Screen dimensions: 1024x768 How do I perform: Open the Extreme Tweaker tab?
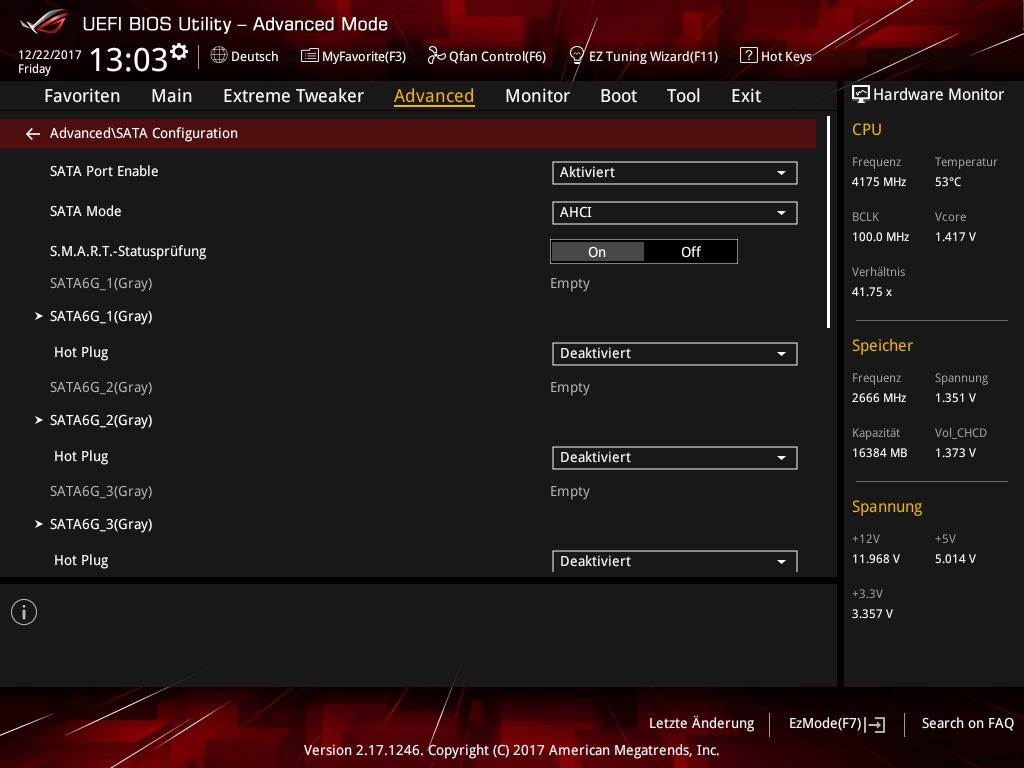click(293, 96)
